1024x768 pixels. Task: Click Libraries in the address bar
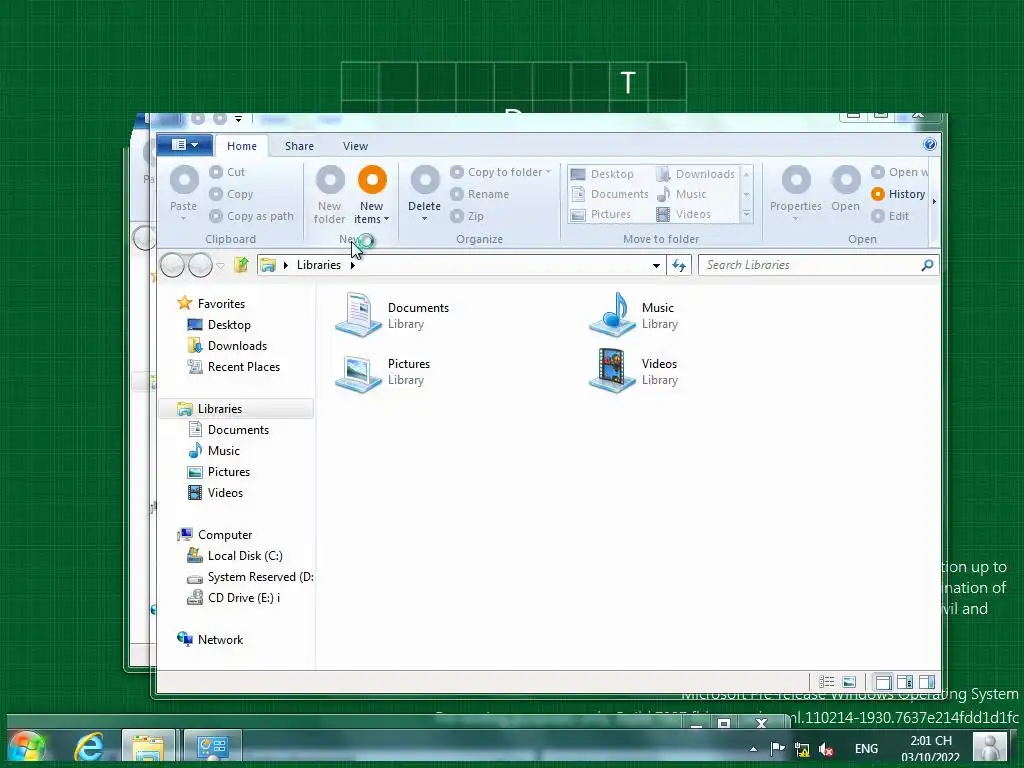[x=319, y=264]
